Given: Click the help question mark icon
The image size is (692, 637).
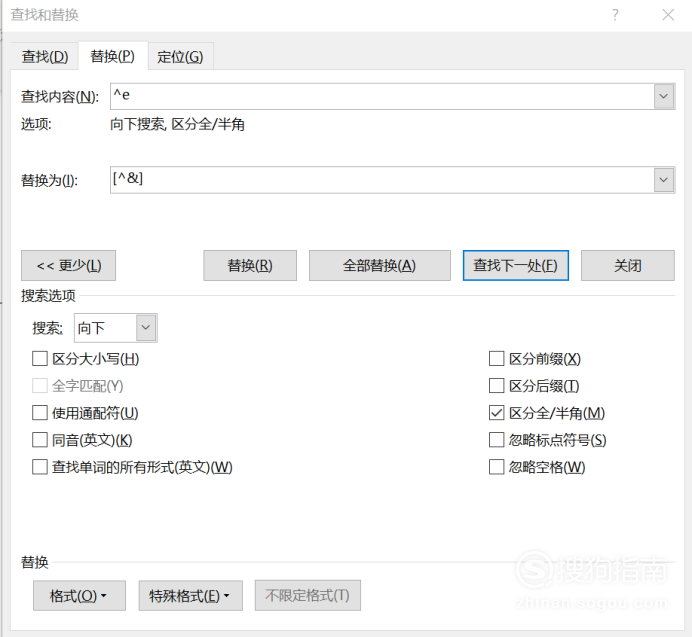Looking at the screenshot, I should (x=615, y=15).
